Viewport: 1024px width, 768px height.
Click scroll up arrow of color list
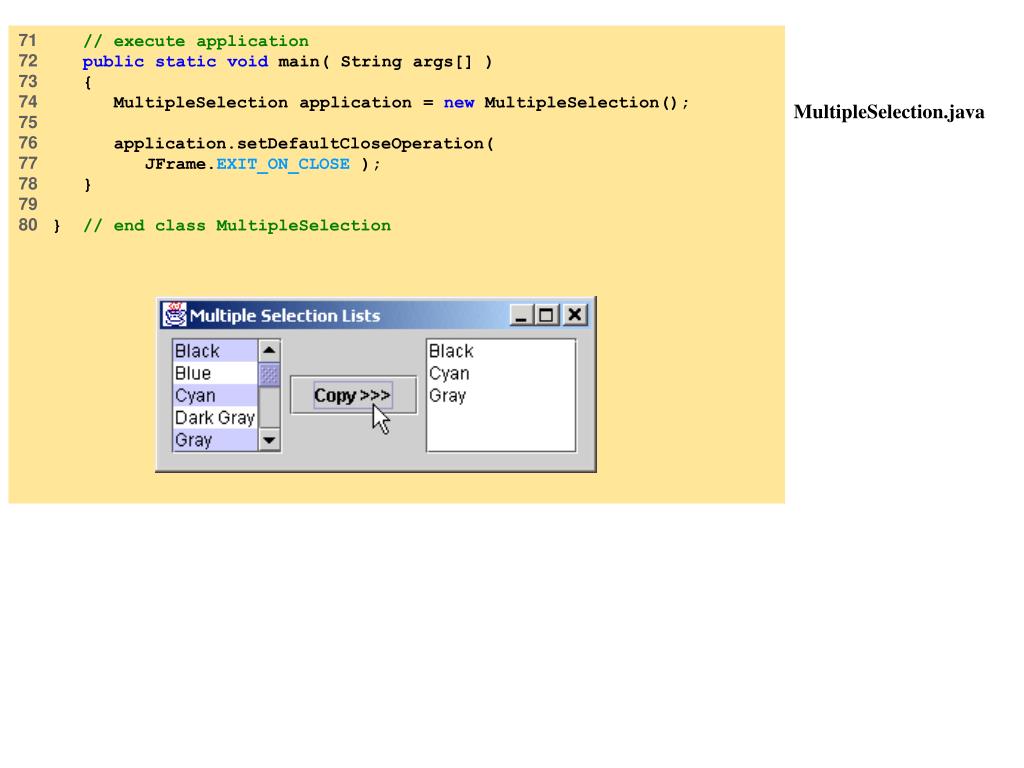tap(269, 351)
